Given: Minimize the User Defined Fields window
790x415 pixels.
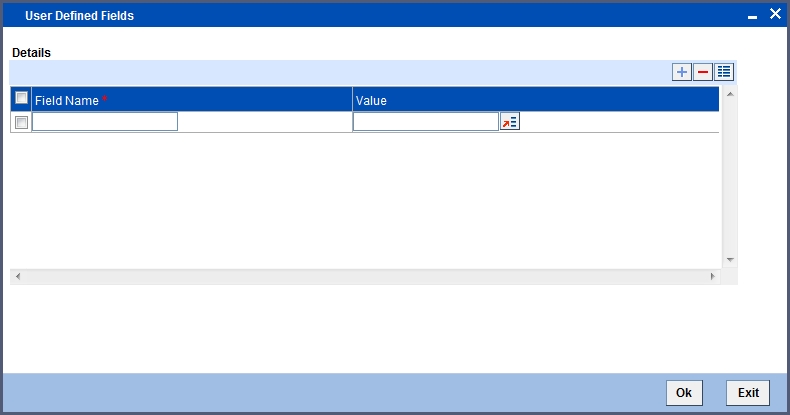Looking at the screenshot, I should coord(752,17).
